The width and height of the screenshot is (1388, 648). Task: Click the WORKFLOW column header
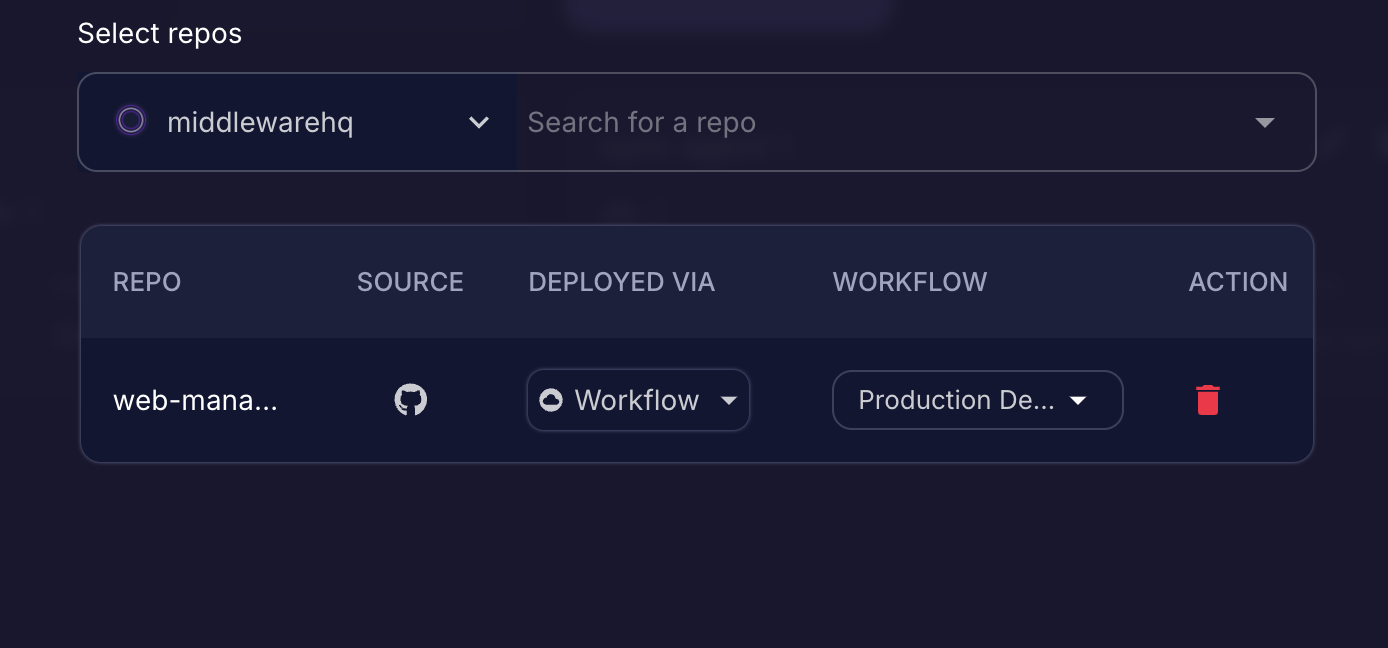(x=909, y=282)
